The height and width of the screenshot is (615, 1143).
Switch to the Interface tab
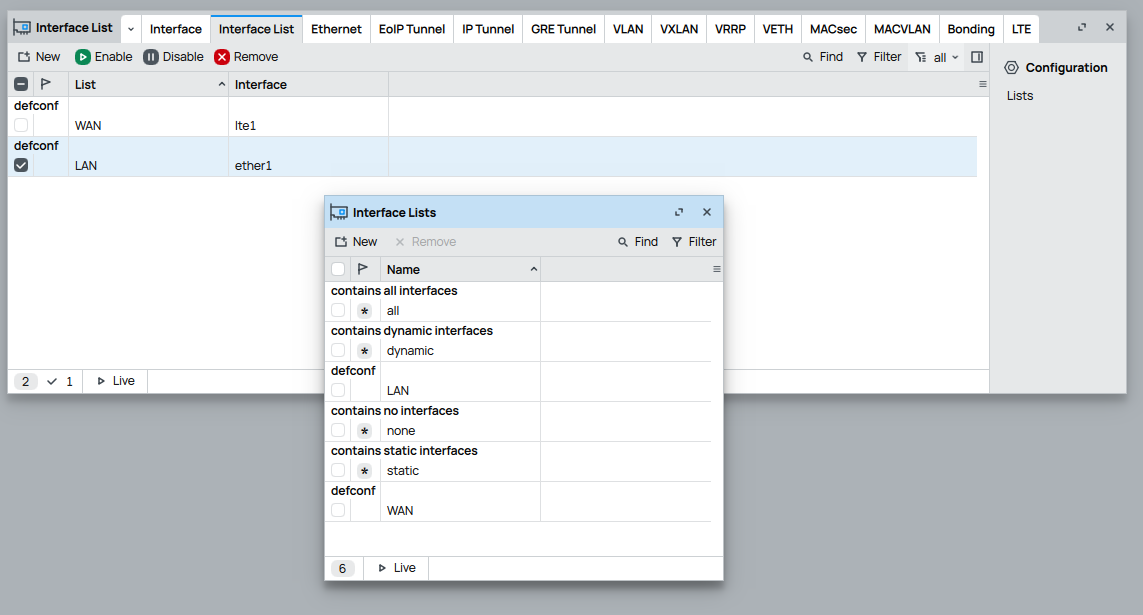coord(176,29)
